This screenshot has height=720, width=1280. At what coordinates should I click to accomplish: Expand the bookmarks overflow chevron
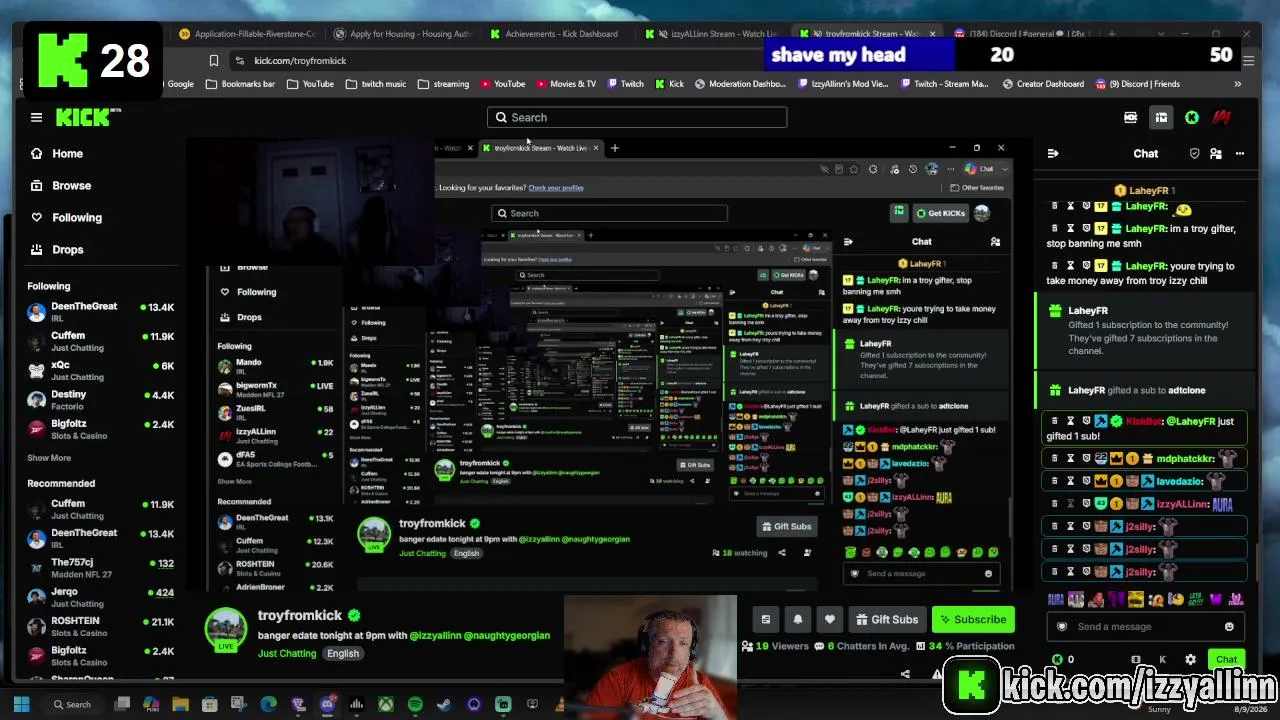pyautogui.click(x=1237, y=84)
